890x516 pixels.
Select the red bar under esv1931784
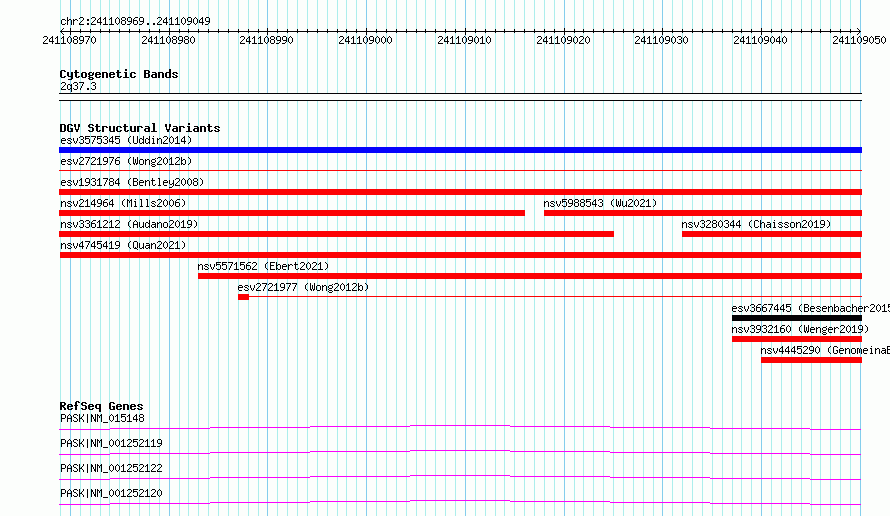(x=460, y=192)
